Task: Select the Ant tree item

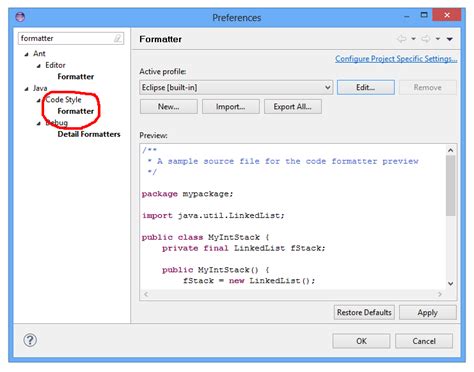Action: click(x=39, y=53)
